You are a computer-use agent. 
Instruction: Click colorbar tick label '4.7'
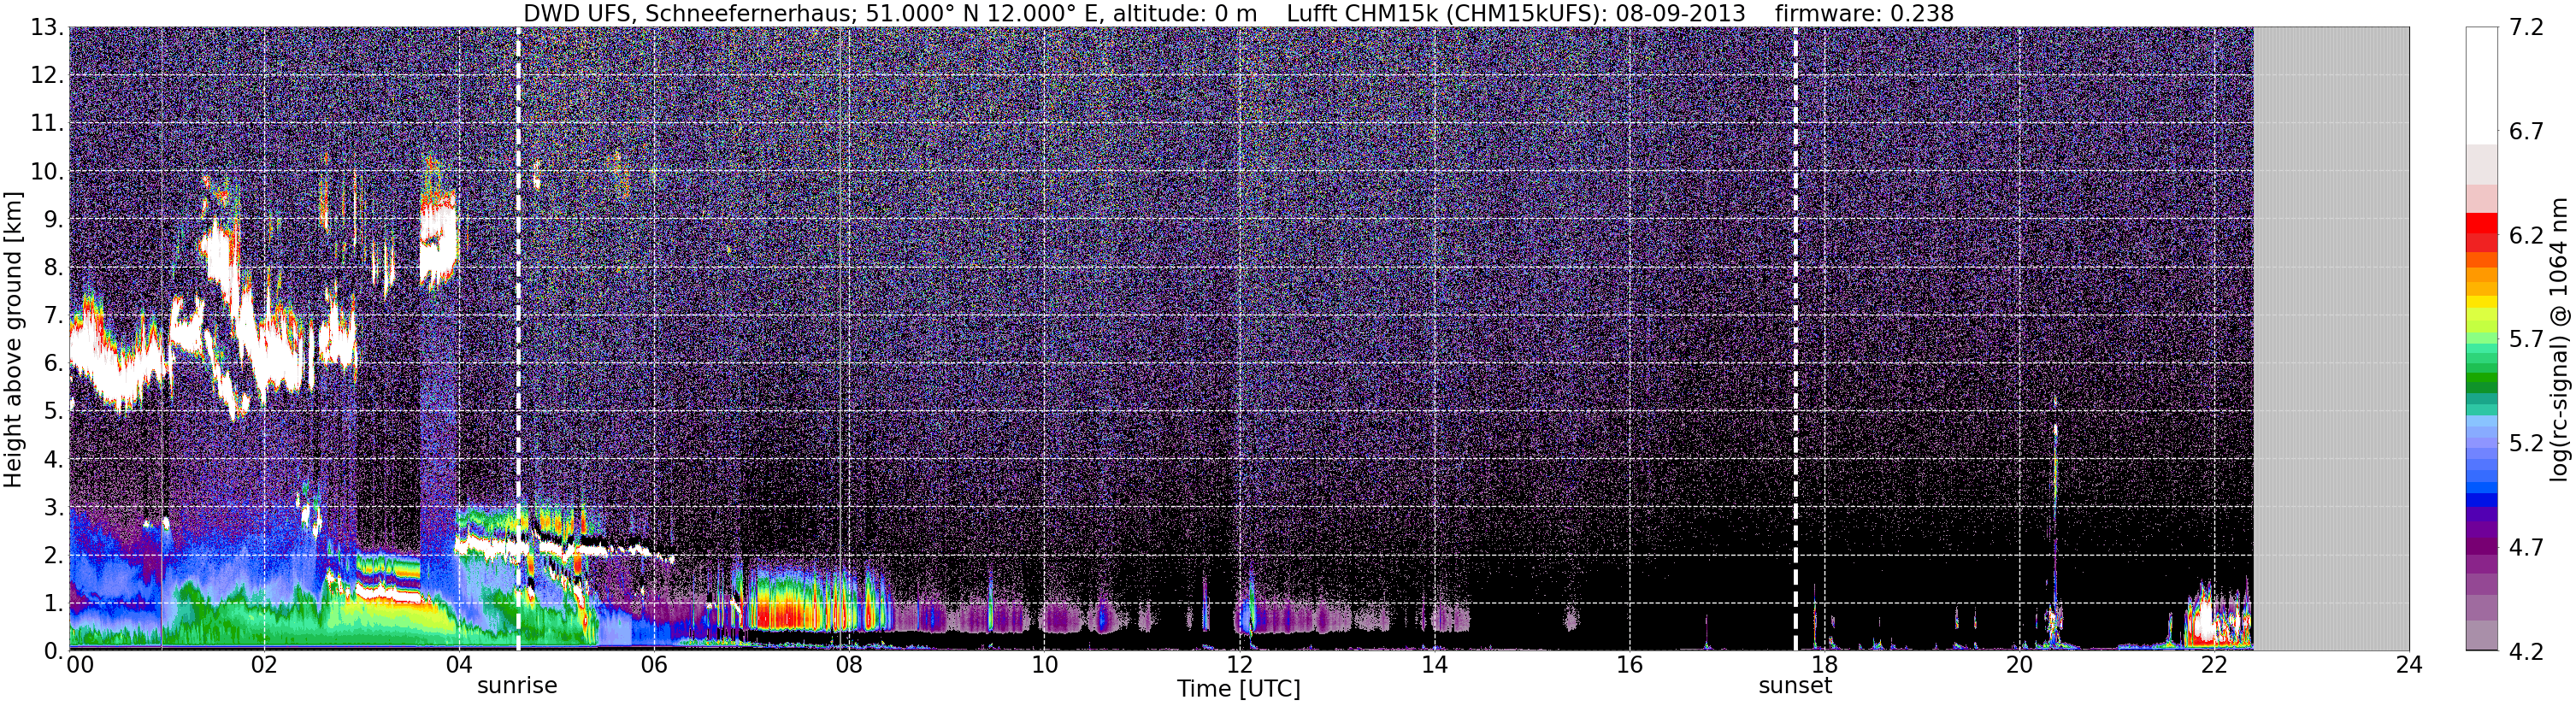[x=2526, y=547]
